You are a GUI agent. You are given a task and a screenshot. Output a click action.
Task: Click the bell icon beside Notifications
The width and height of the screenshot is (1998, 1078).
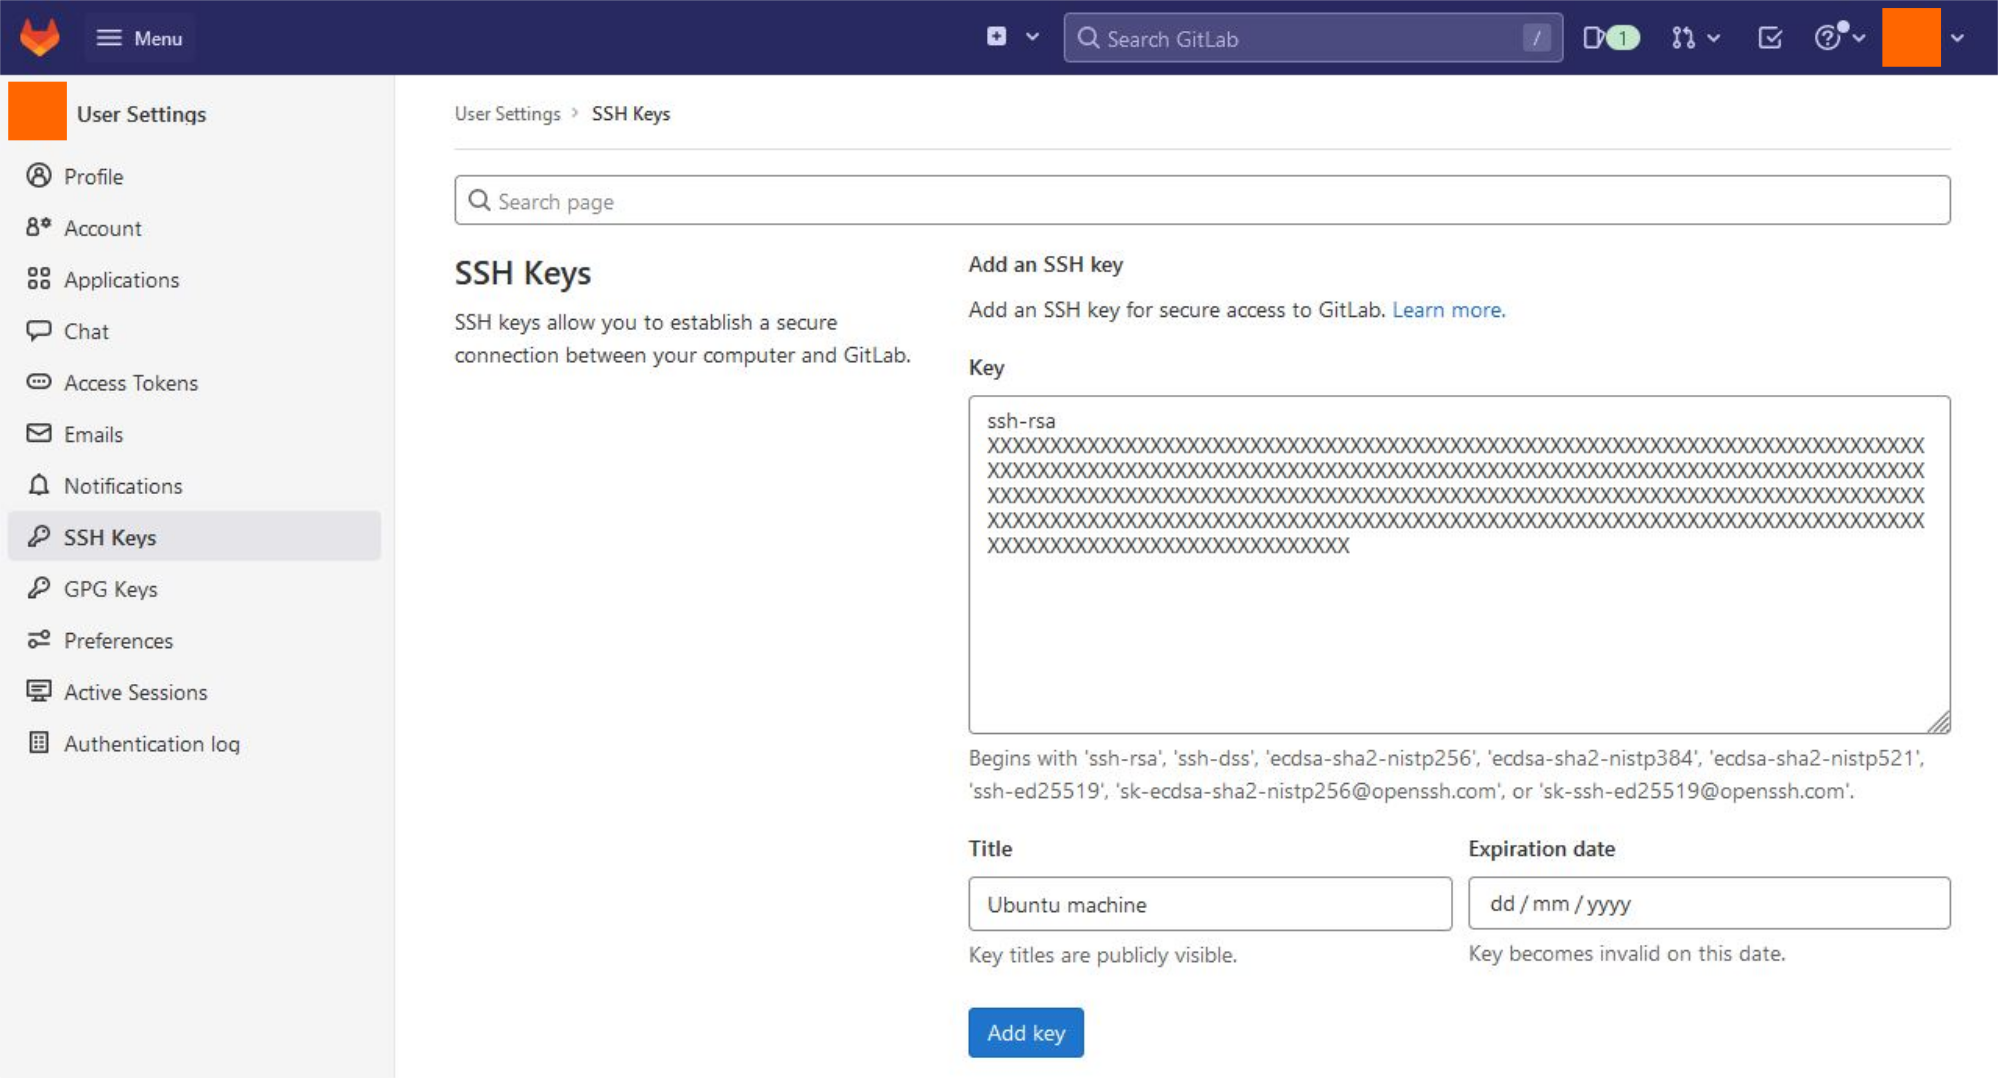(39, 485)
